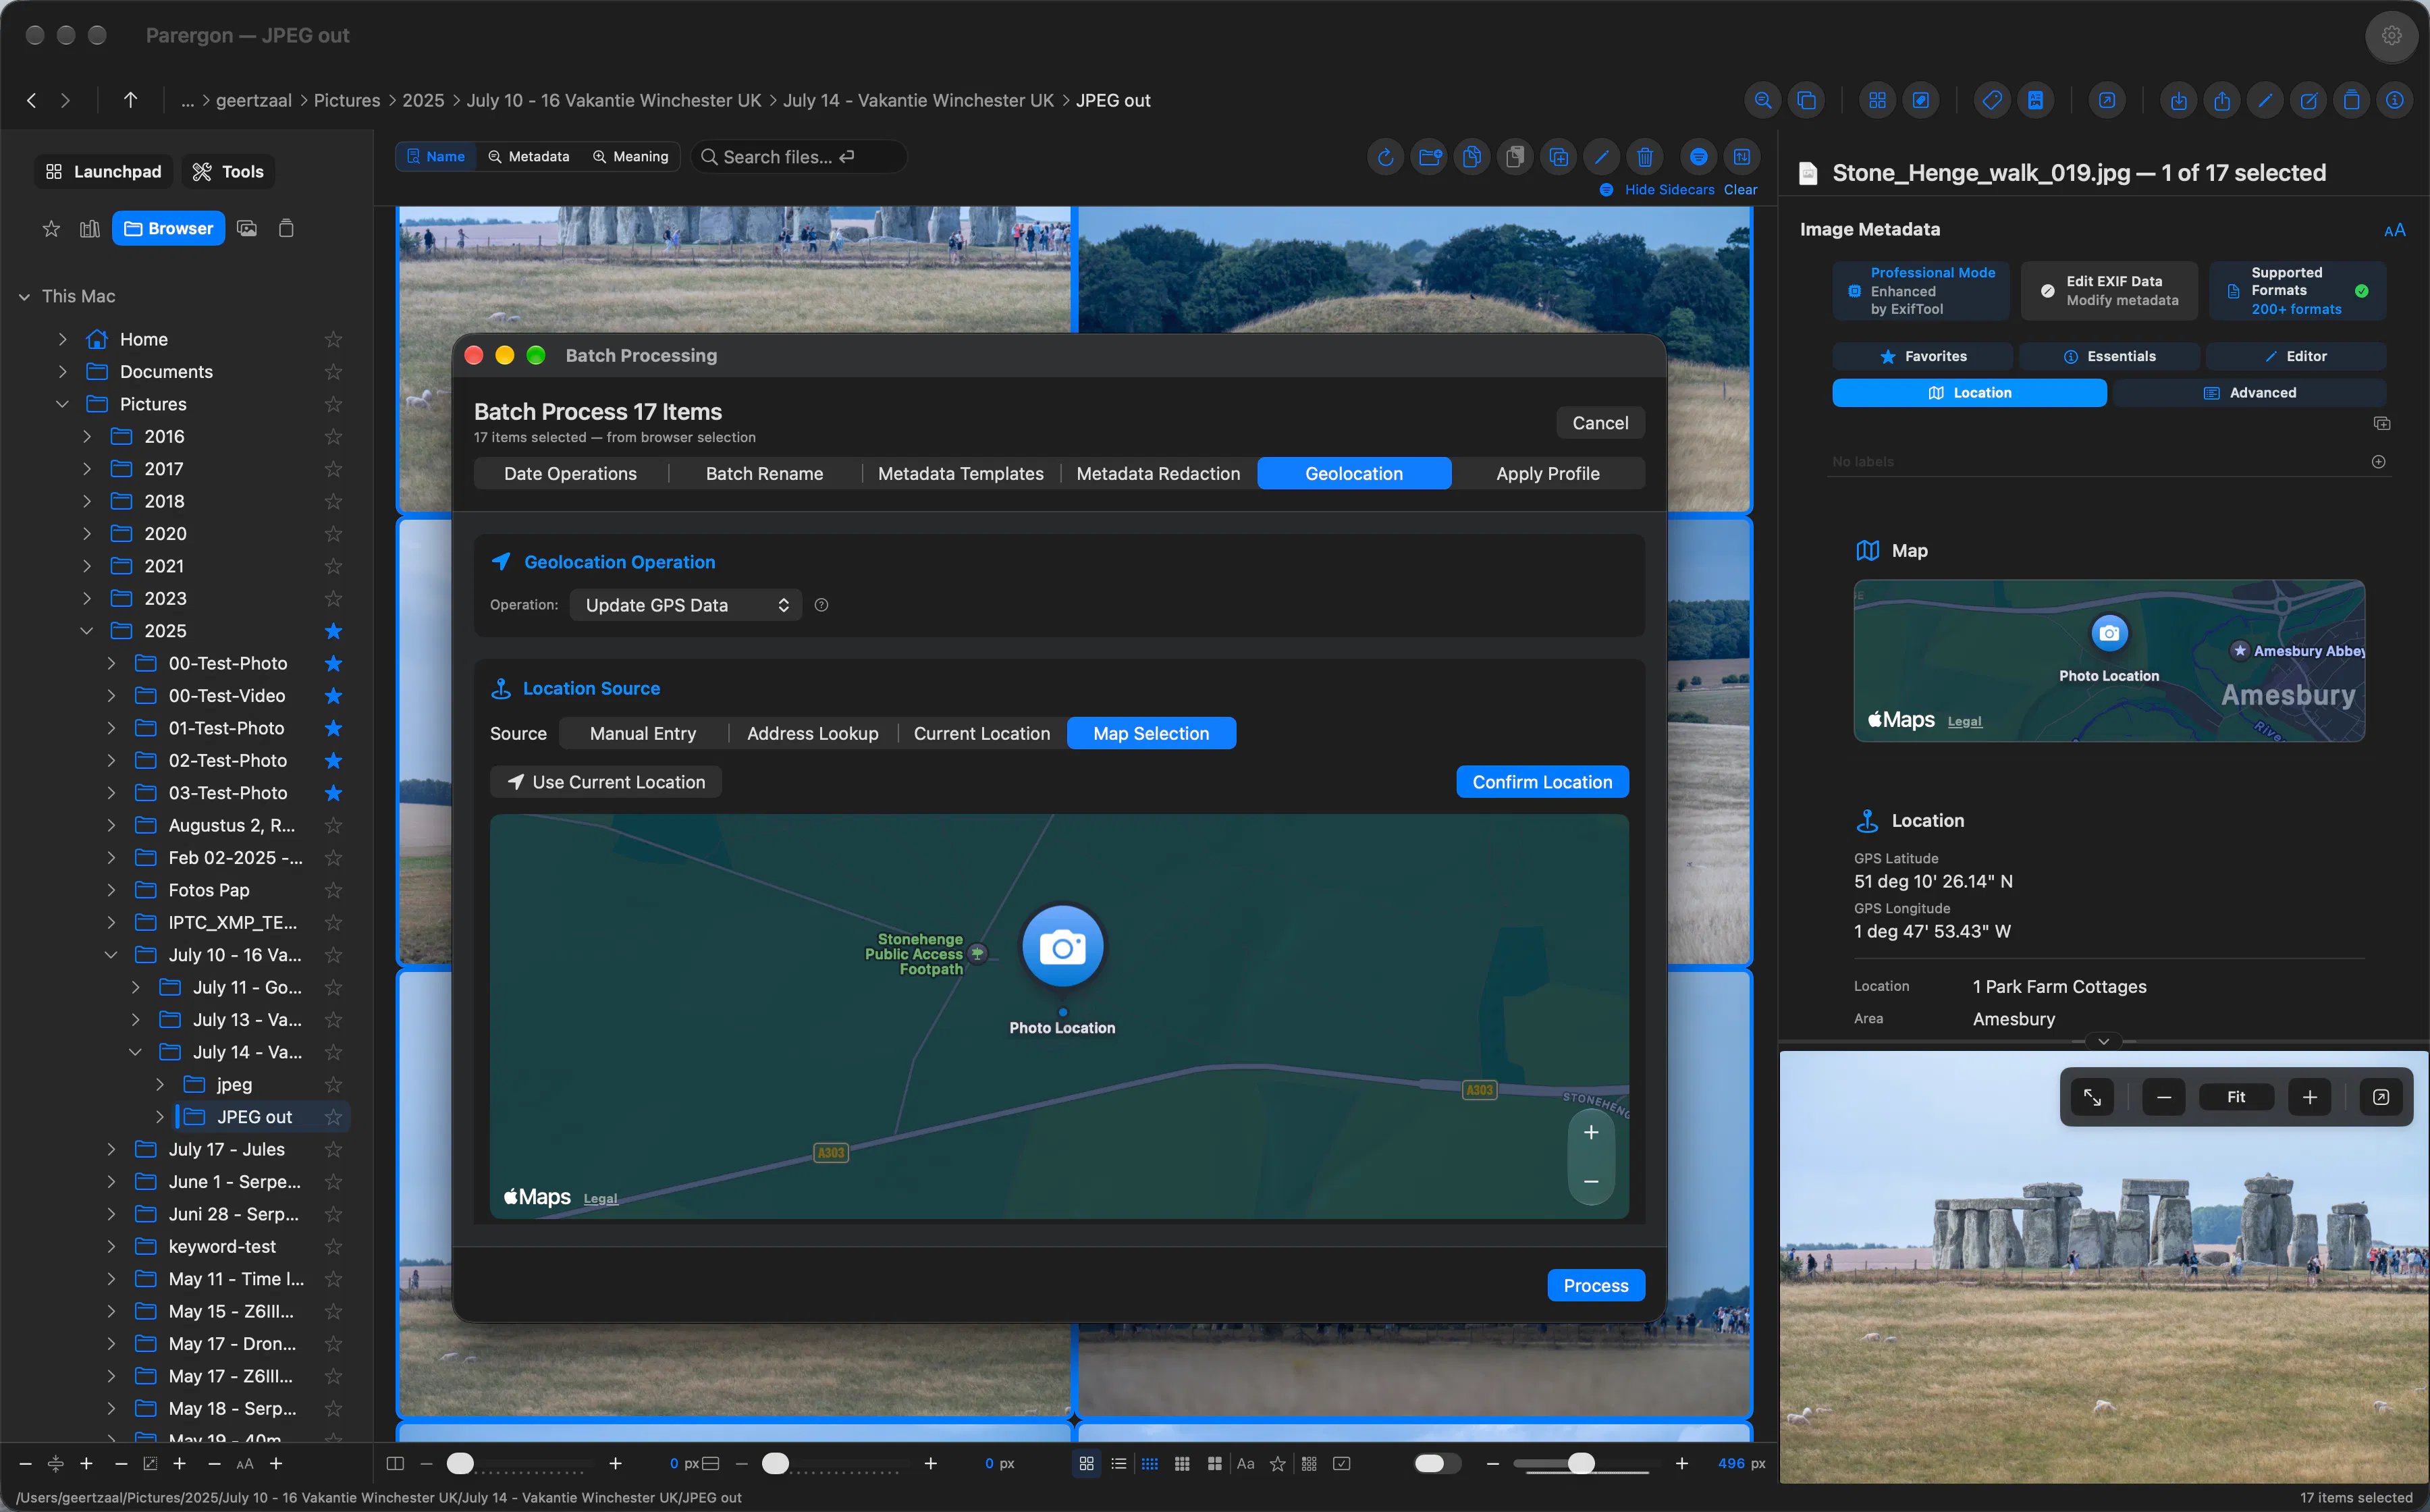Open the Update GPS Data operation dropdown
The height and width of the screenshot is (1512, 2430).
pos(685,605)
